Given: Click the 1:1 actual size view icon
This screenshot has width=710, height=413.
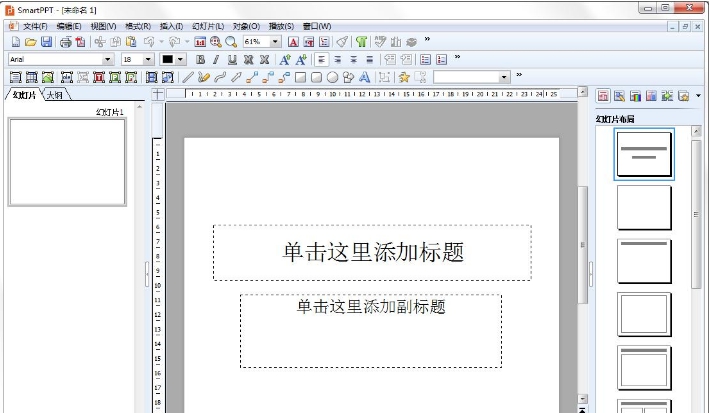Looking at the screenshot, I should (x=200, y=42).
